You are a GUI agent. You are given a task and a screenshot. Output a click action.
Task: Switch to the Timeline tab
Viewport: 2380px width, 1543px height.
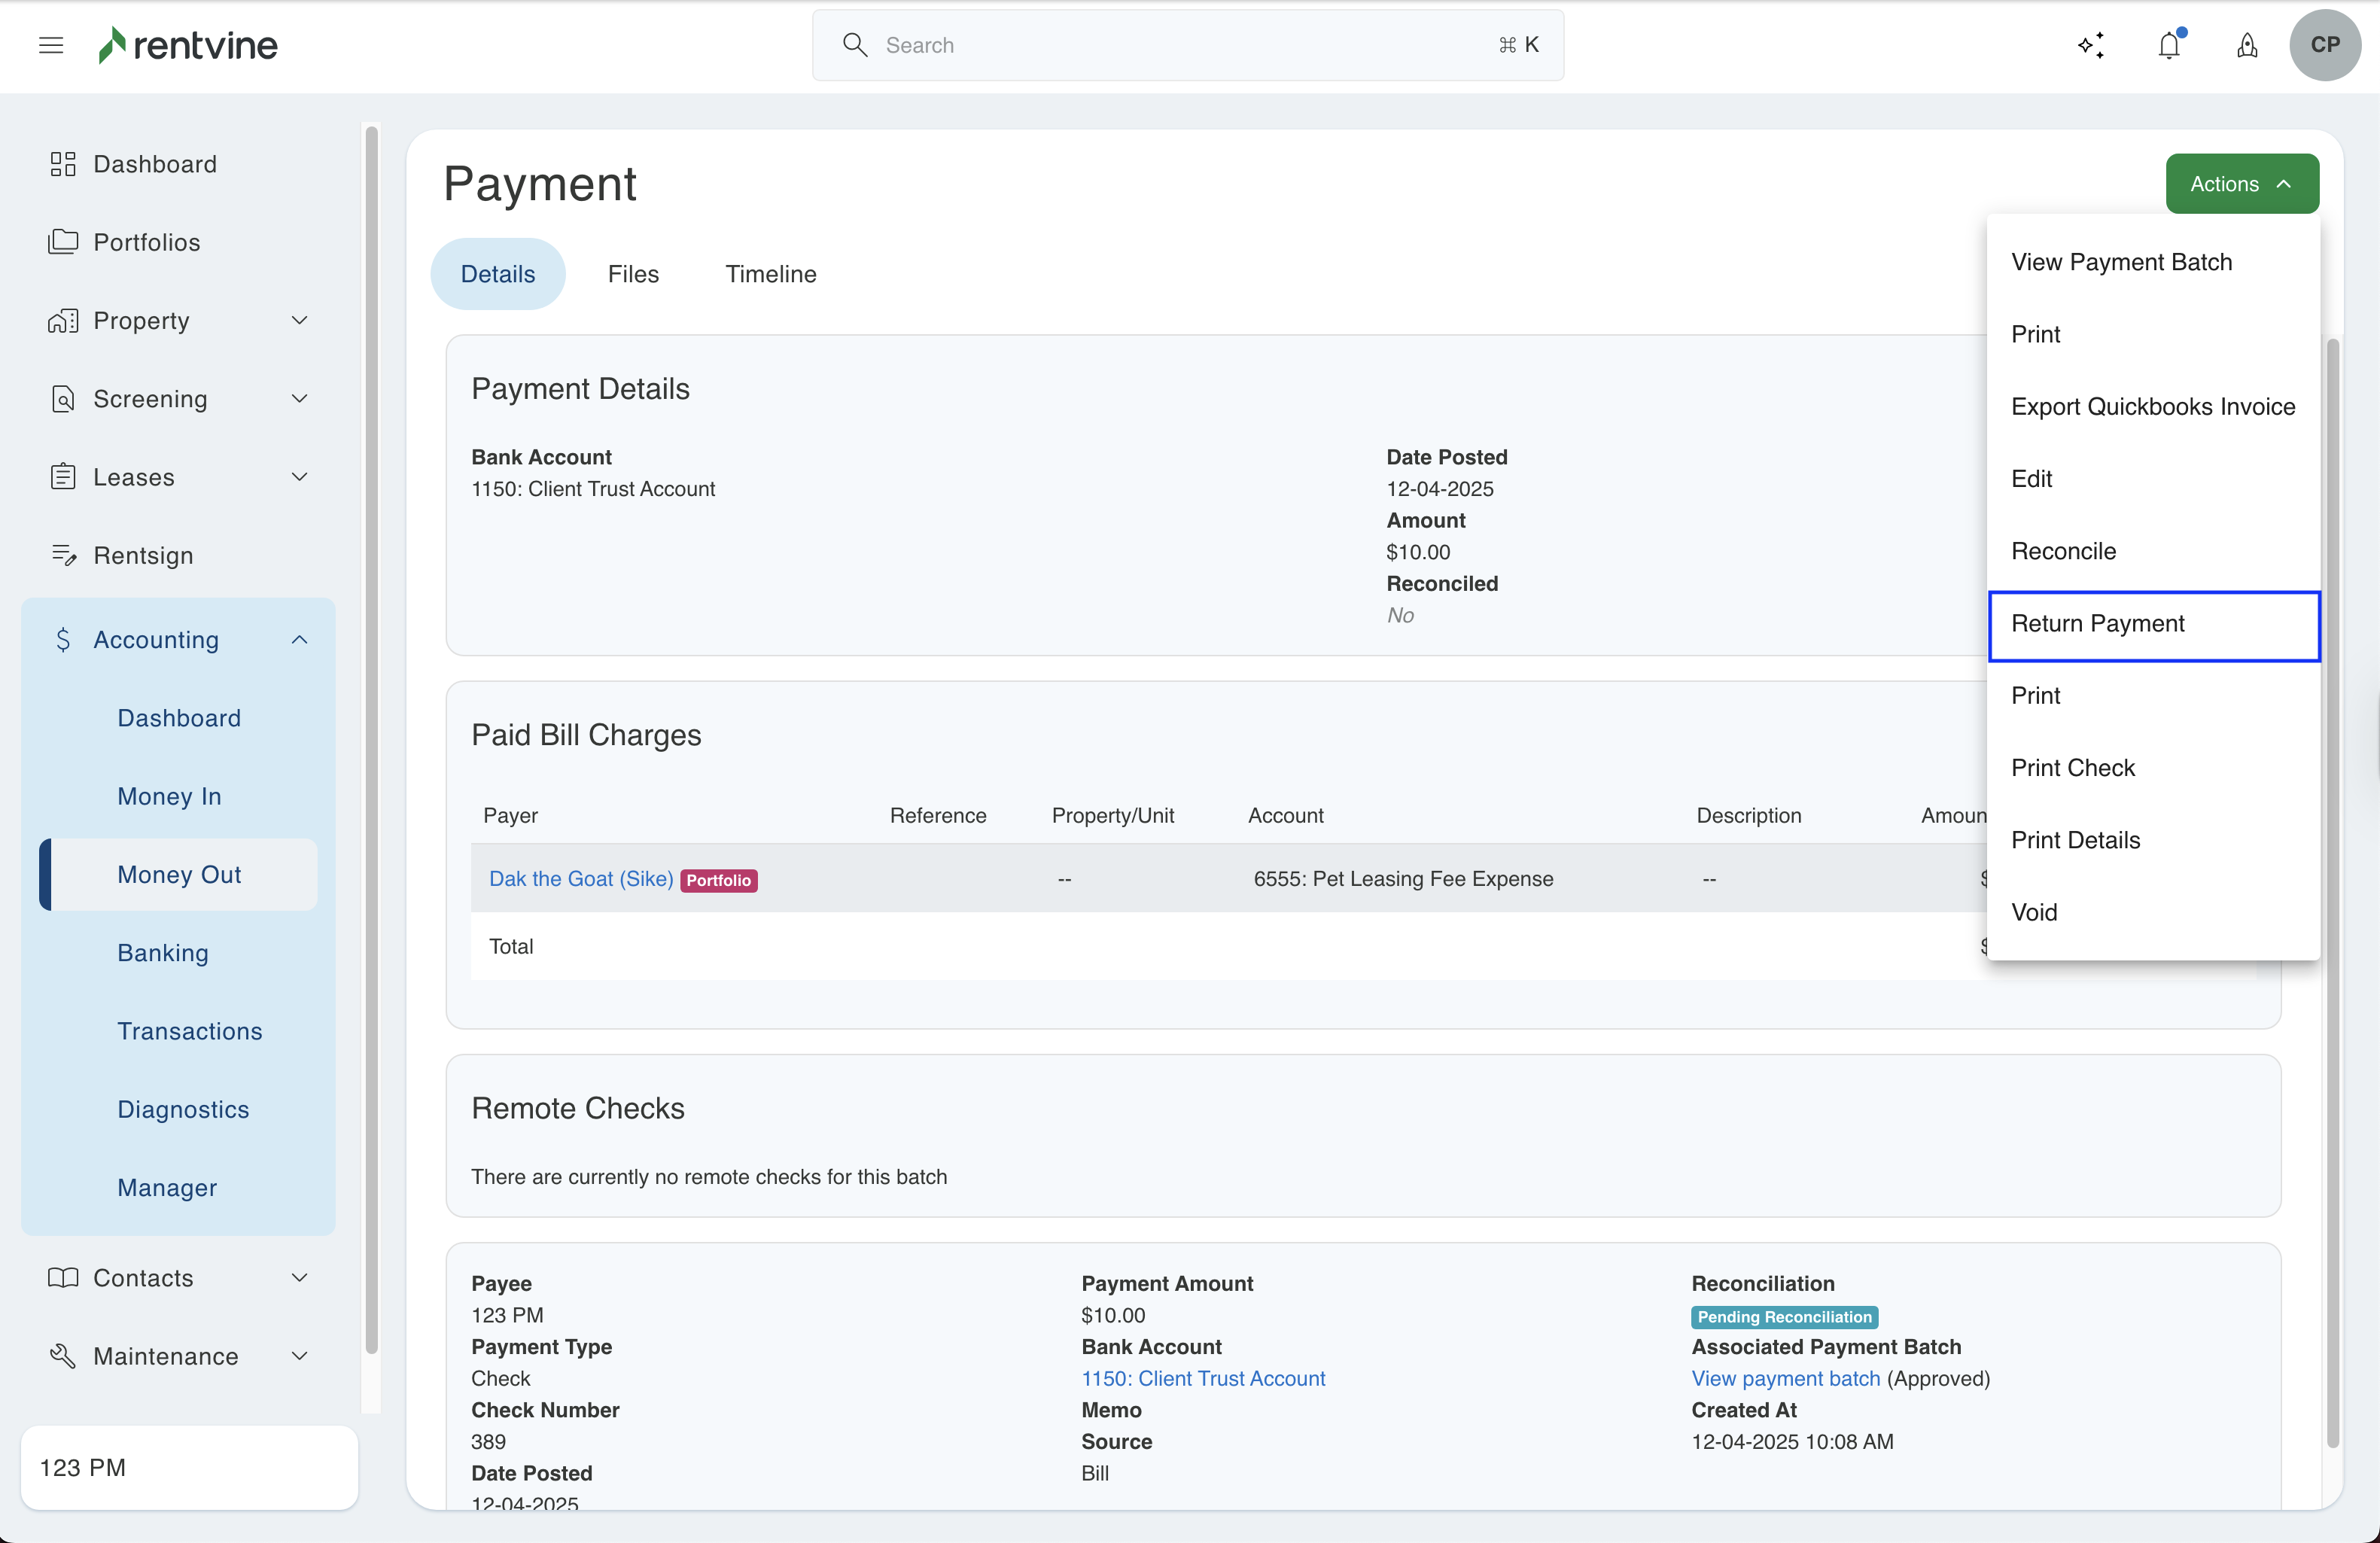770,274
